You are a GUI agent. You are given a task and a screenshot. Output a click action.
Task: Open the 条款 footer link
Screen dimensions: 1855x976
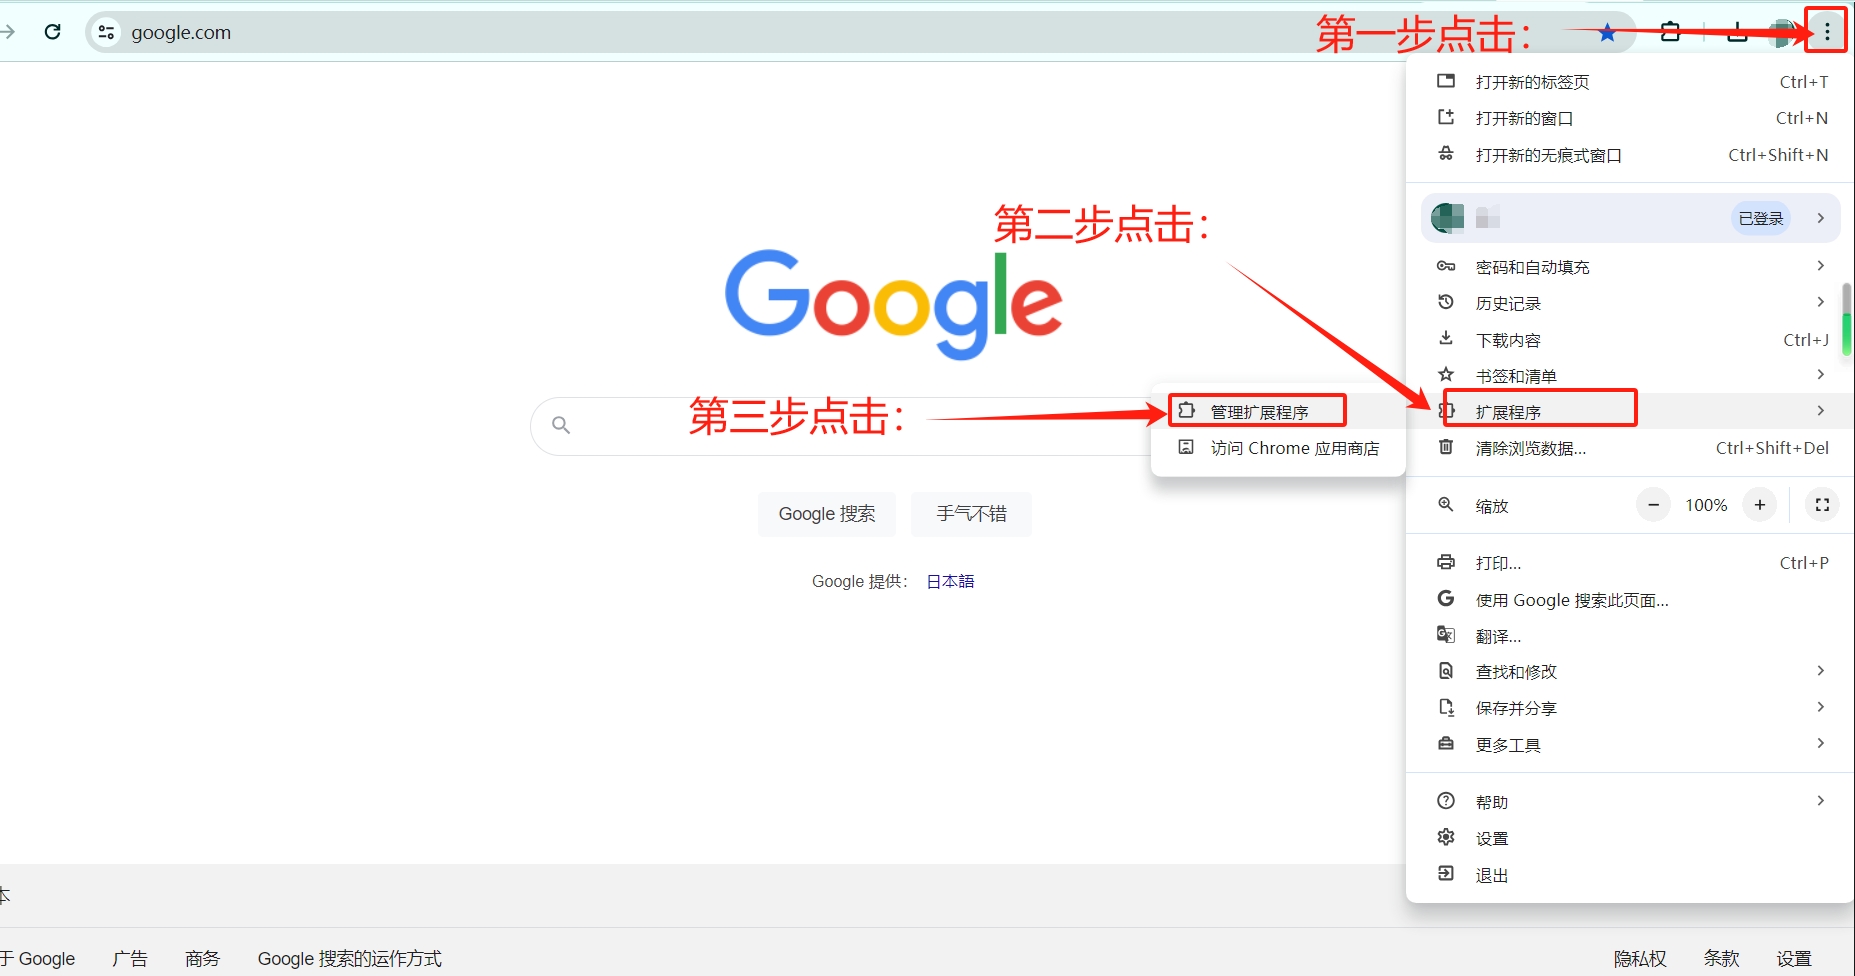click(1722, 958)
